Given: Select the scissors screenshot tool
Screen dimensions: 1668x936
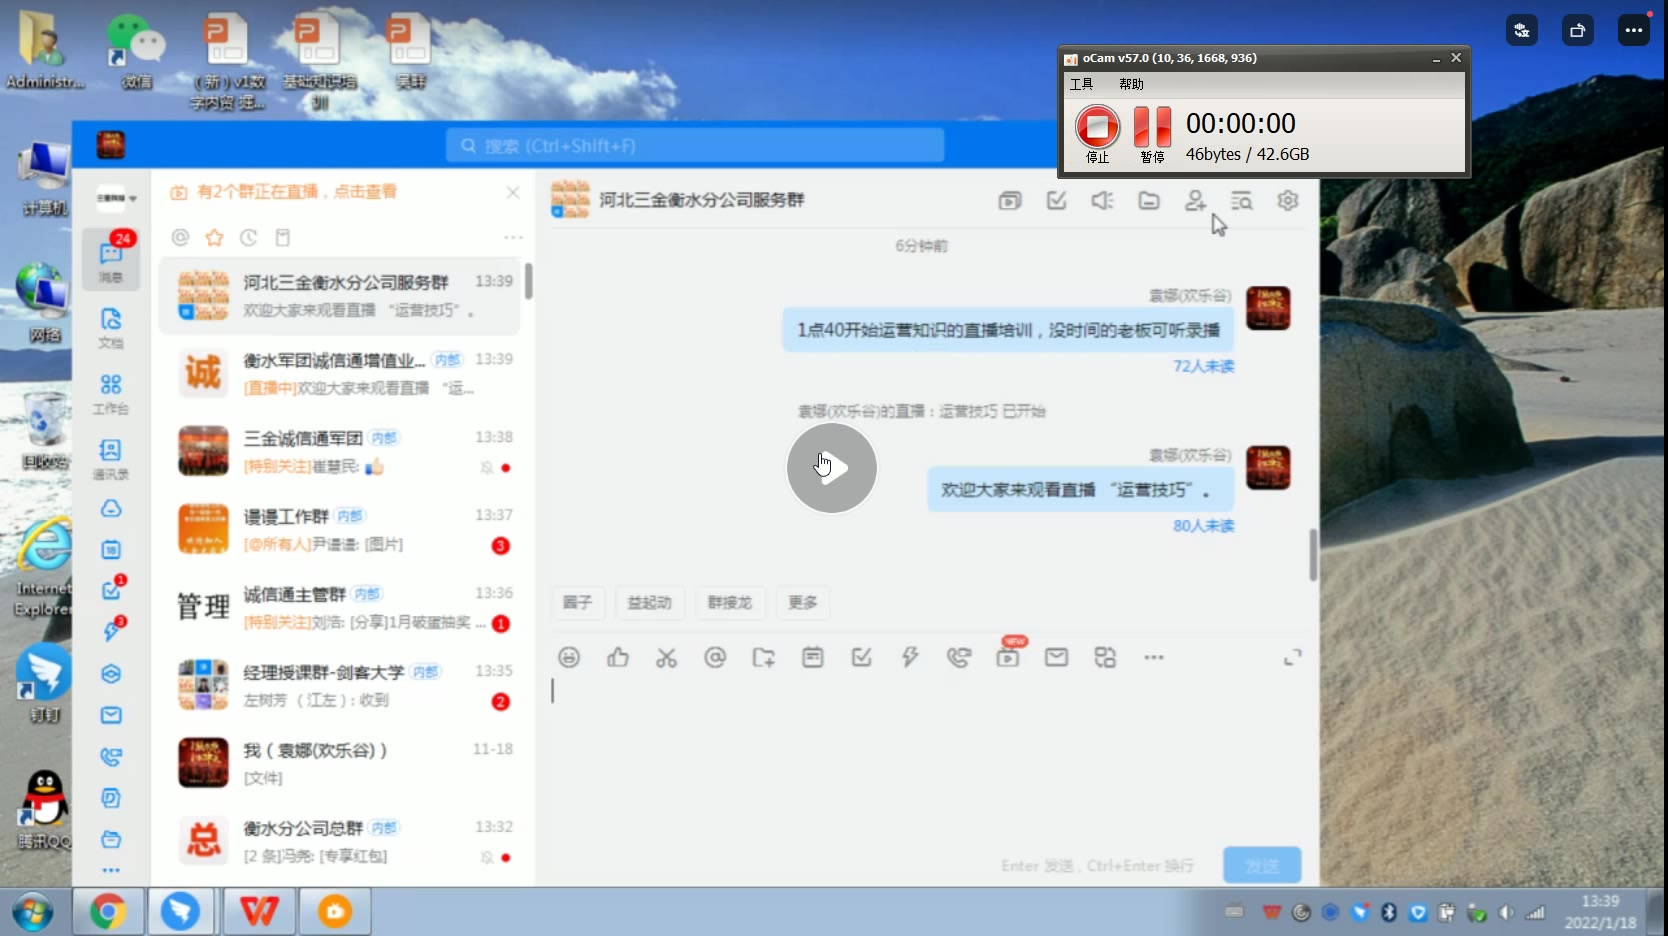Looking at the screenshot, I should (666, 657).
